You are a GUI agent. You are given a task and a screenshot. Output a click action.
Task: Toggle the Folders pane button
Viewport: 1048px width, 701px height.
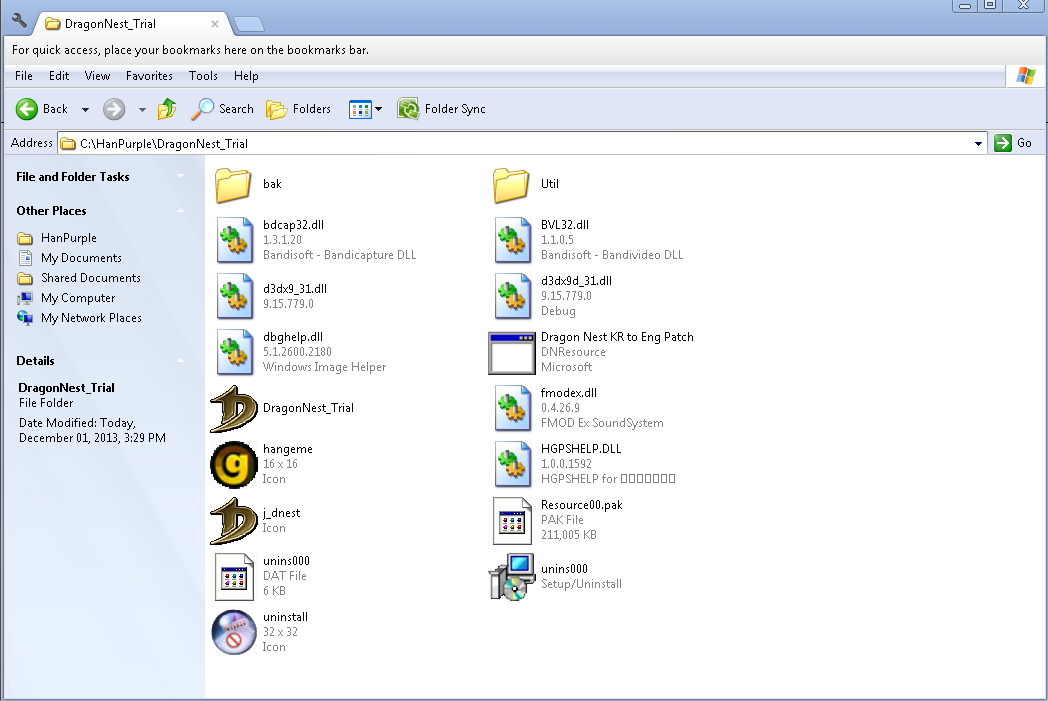[x=299, y=109]
